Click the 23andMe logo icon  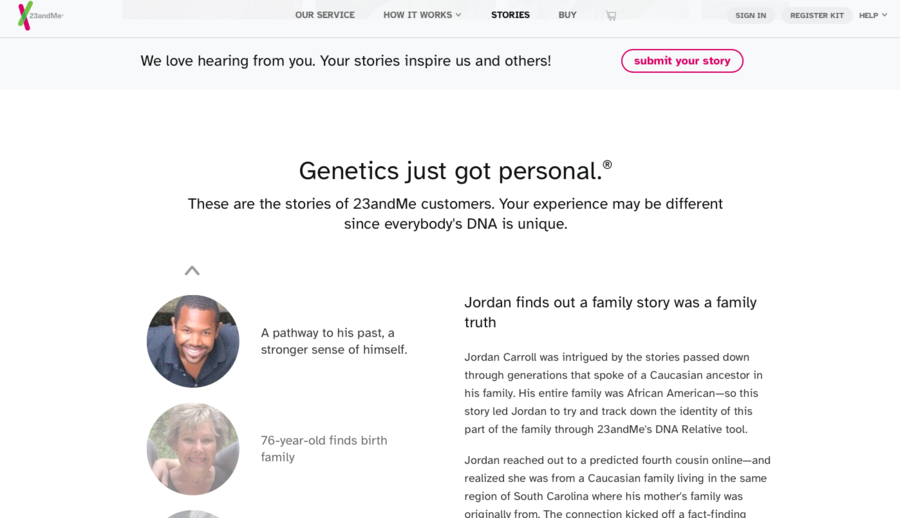[24, 16]
